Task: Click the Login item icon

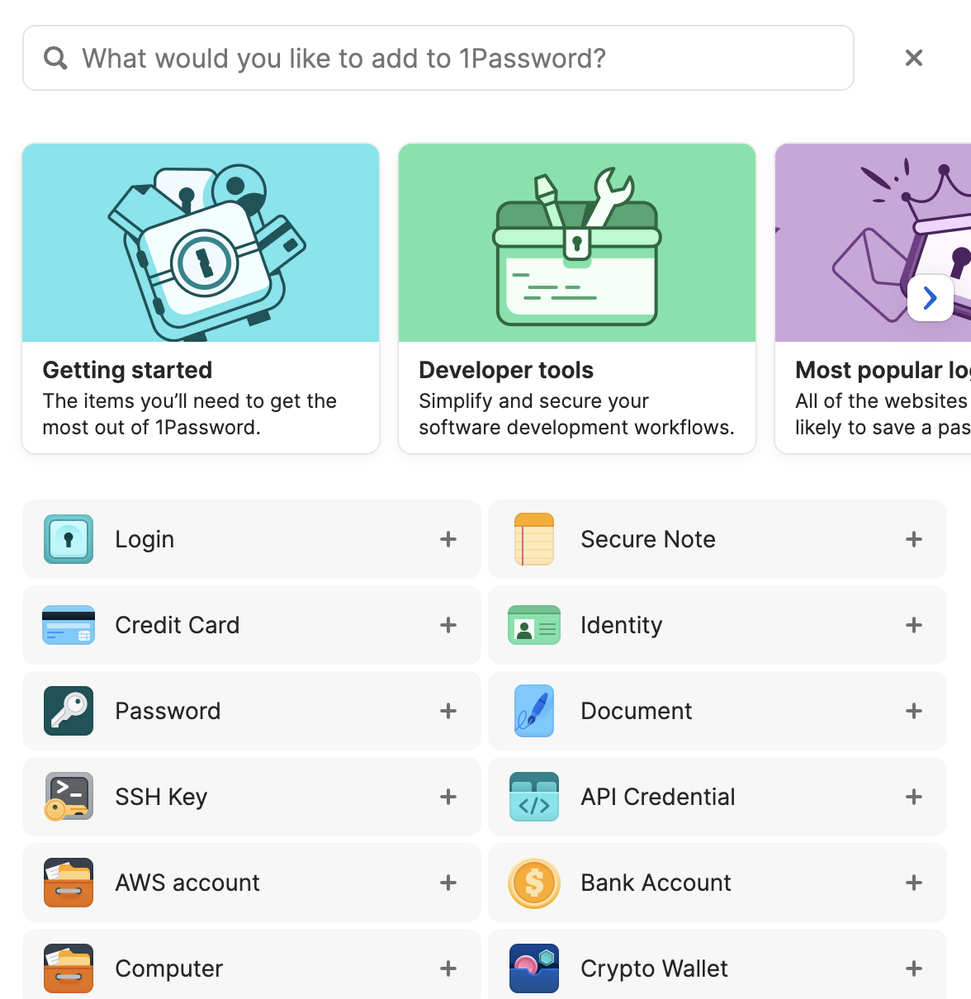Action: pyautogui.click(x=68, y=539)
